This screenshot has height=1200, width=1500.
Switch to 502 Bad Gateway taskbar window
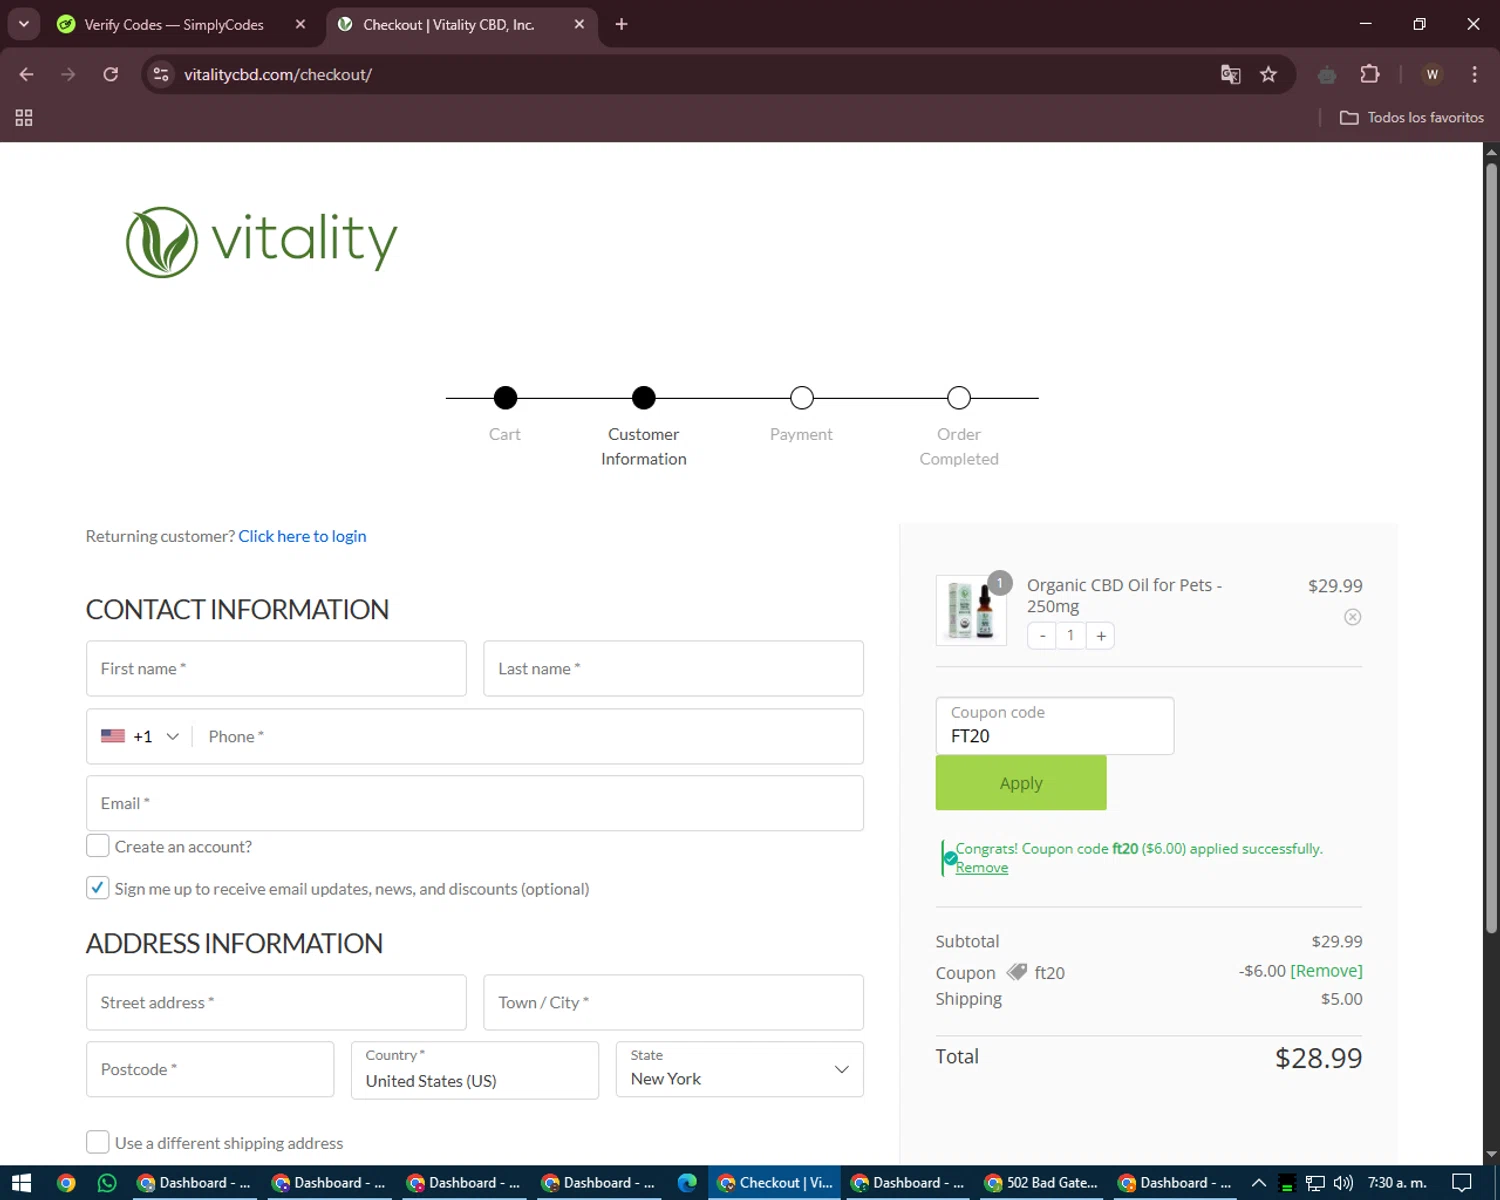tap(1041, 1183)
